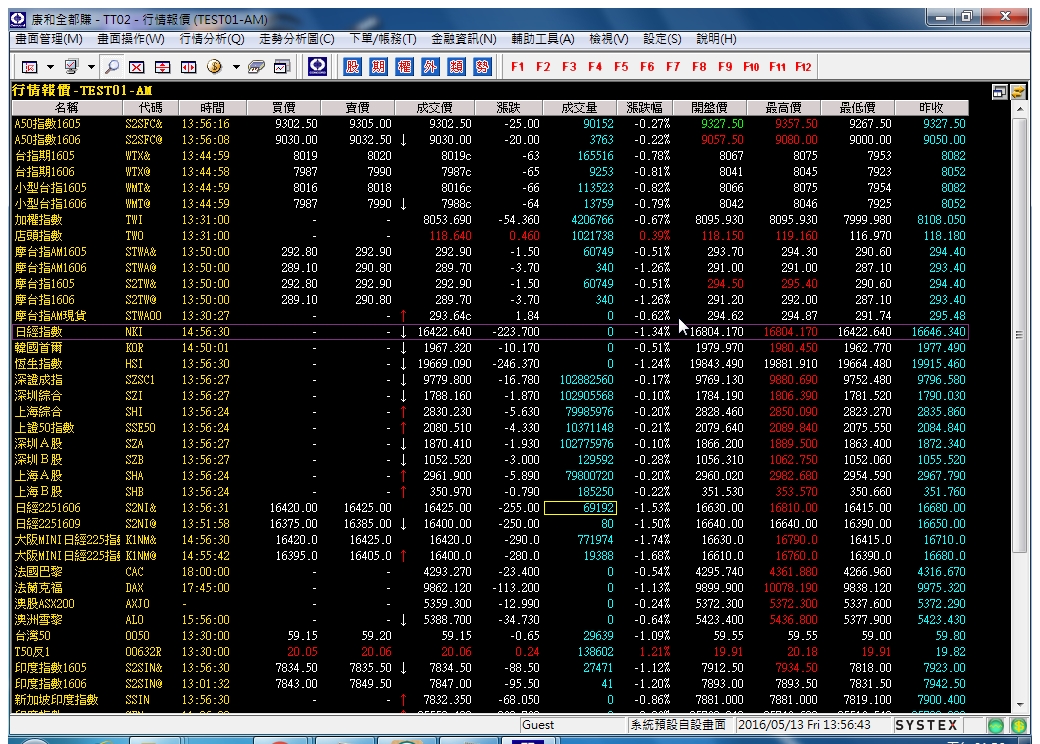Open the 輔助工具(A) menu
The width and height of the screenshot is (1040, 744).
543,39
